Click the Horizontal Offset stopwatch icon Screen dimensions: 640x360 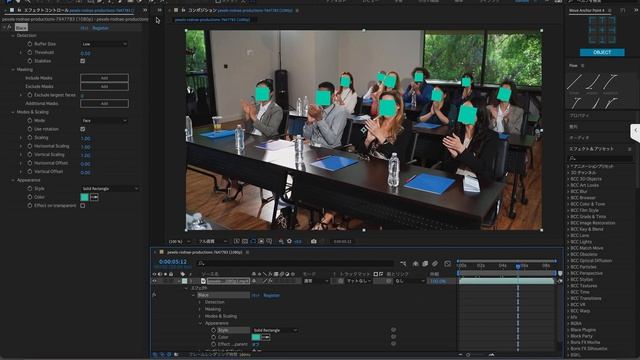click(x=30, y=163)
